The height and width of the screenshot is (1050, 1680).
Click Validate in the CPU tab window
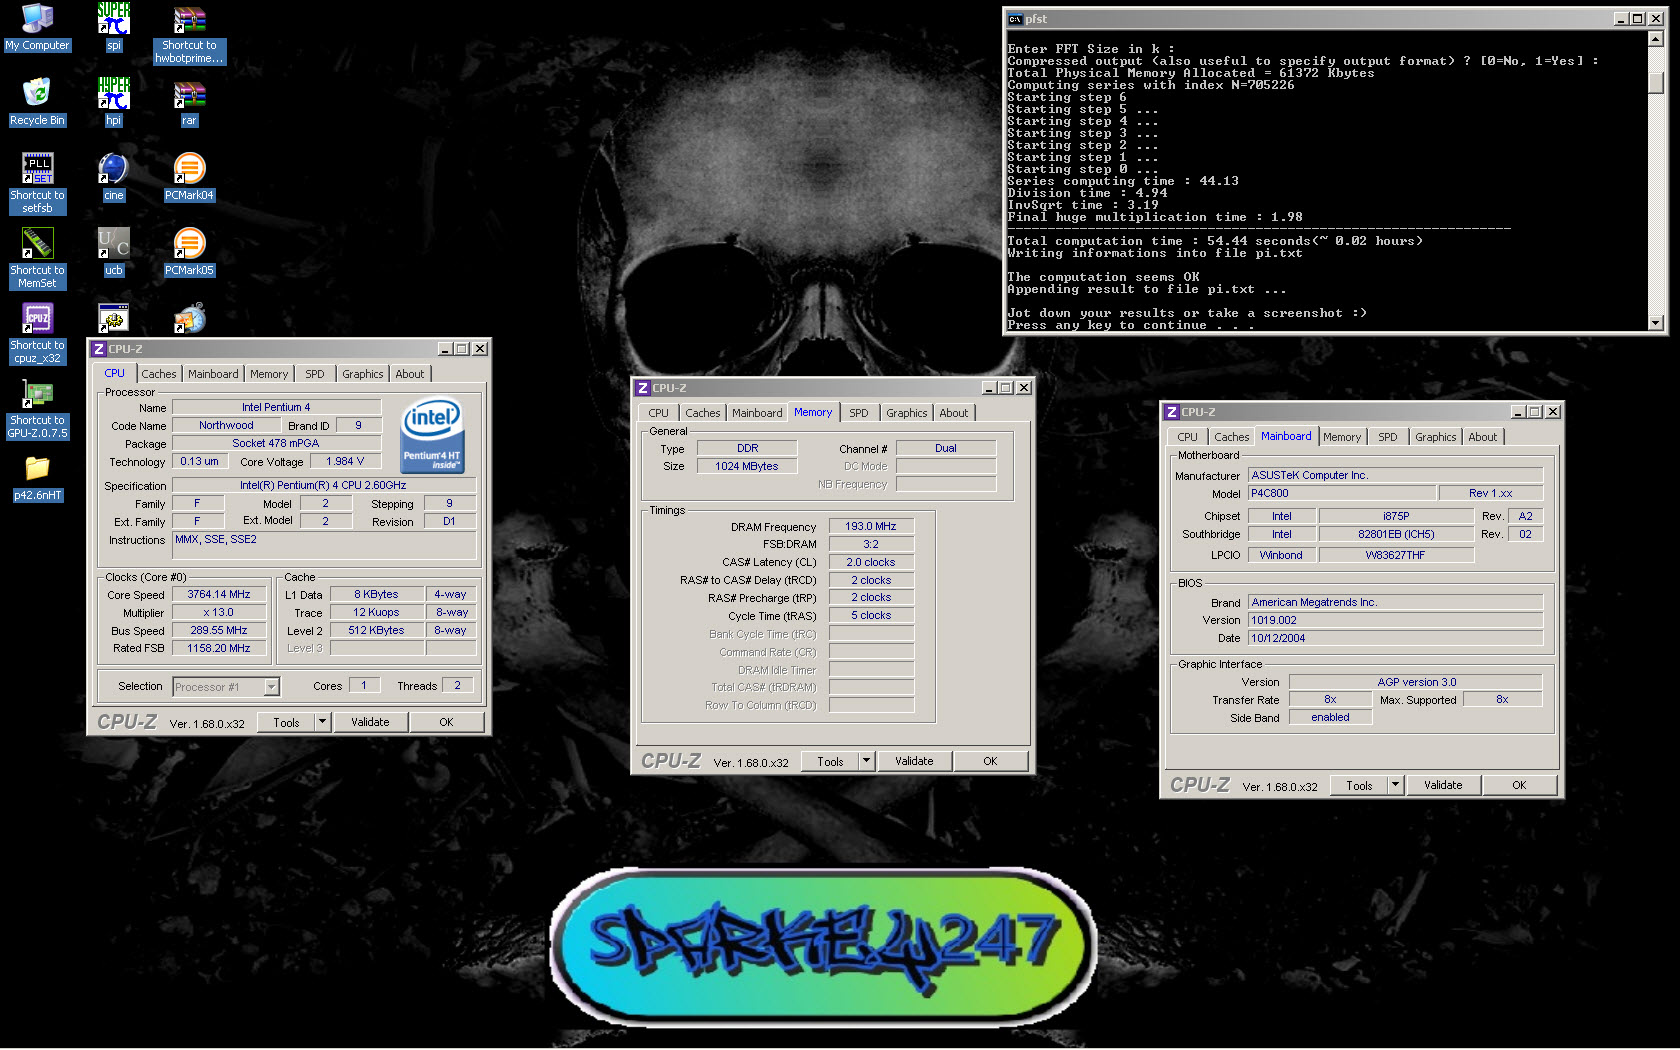tap(370, 722)
